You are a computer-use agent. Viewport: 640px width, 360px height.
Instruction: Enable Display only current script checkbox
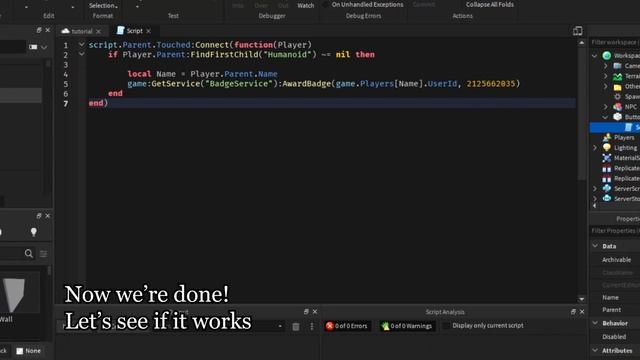[x=446, y=326]
